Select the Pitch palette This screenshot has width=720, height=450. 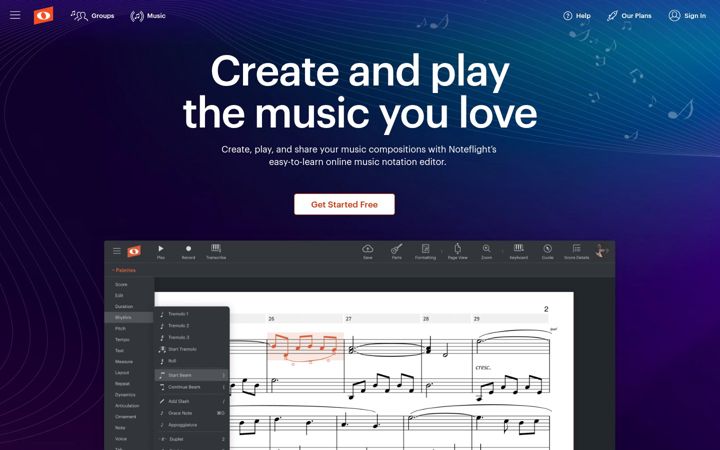click(x=120, y=329)
